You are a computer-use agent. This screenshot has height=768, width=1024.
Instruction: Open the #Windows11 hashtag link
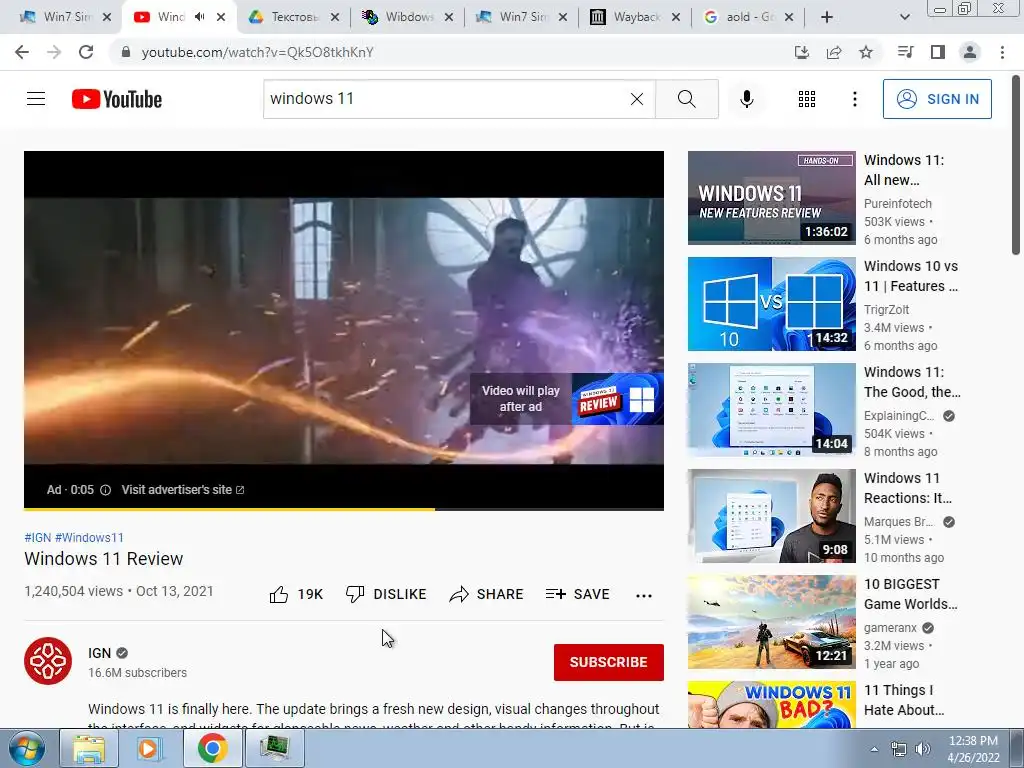89,537
